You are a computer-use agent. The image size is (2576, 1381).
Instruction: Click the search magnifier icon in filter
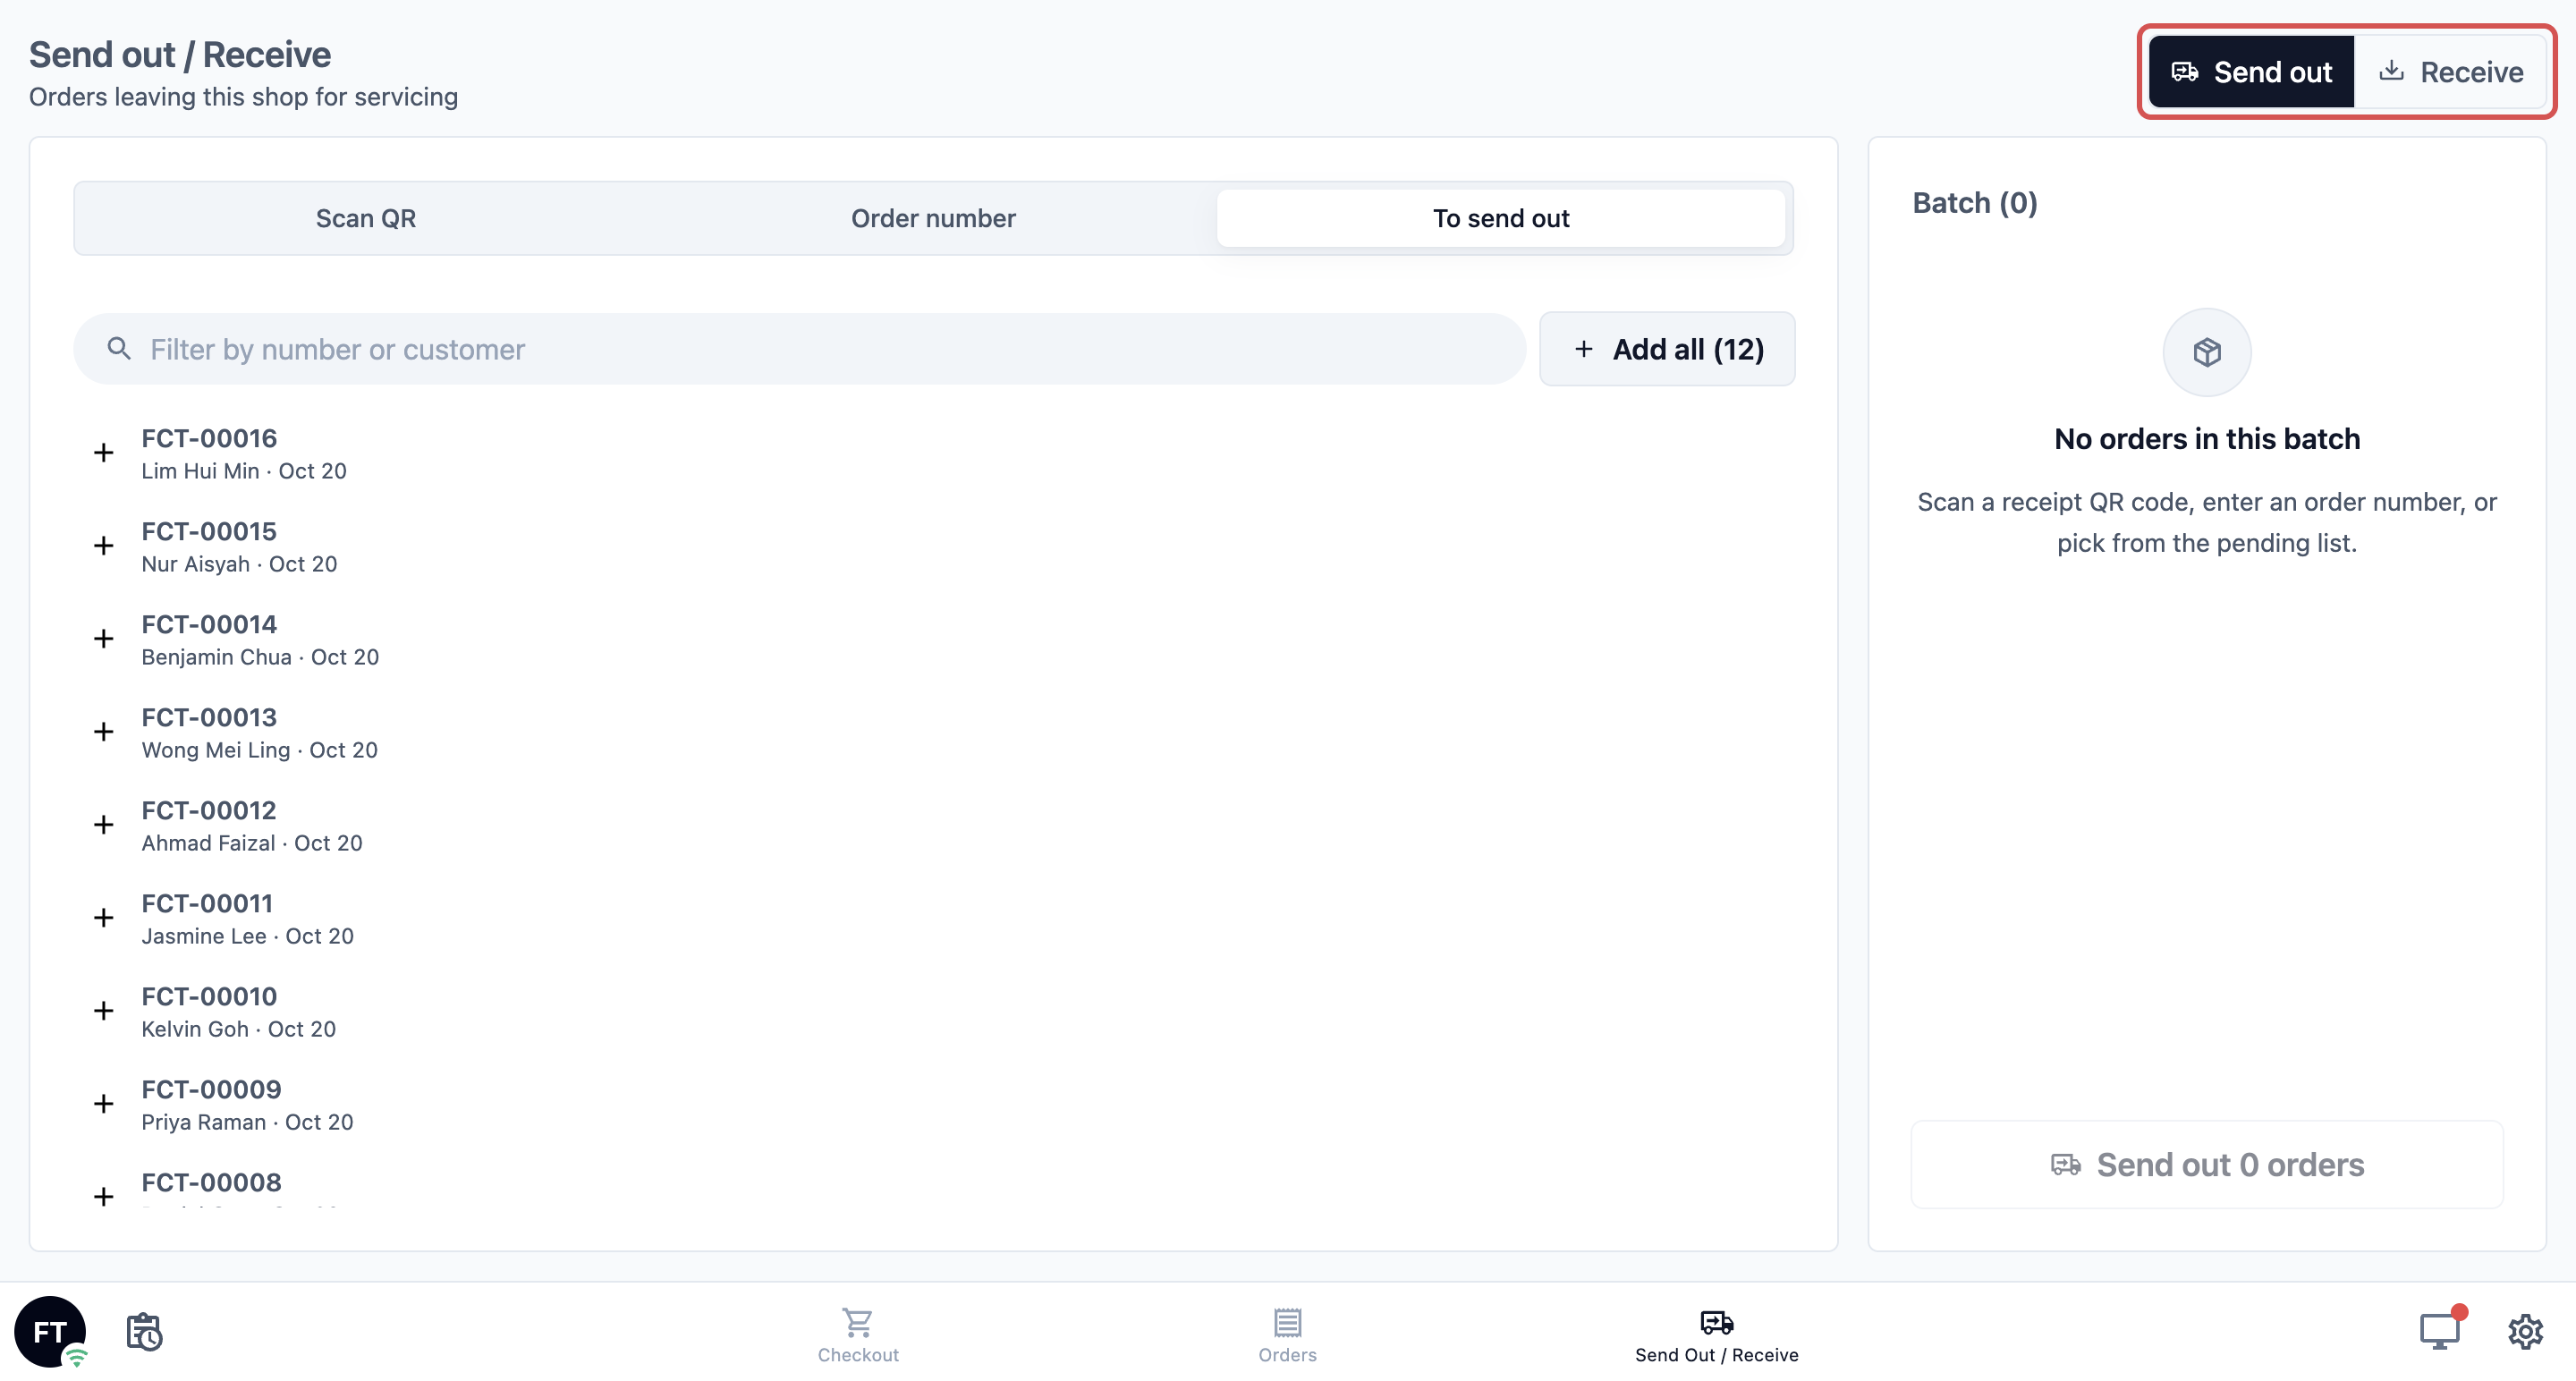click(x=119, y=348)
